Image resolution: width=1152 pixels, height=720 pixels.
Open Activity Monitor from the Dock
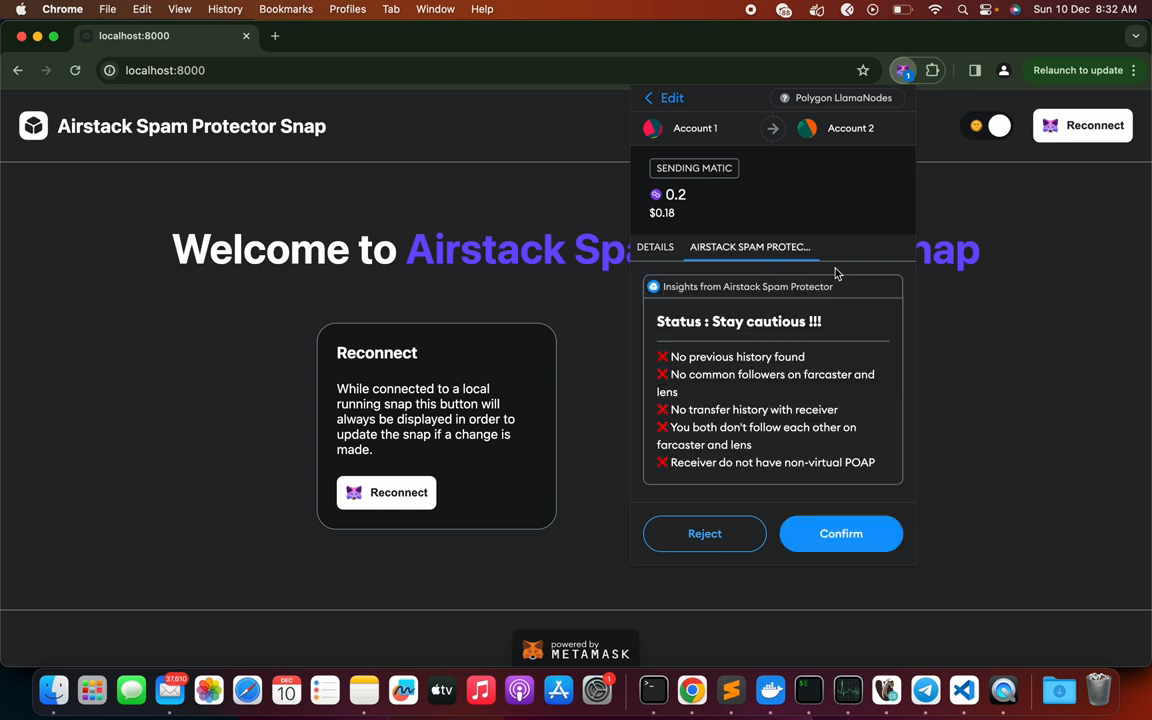(848, 690)
